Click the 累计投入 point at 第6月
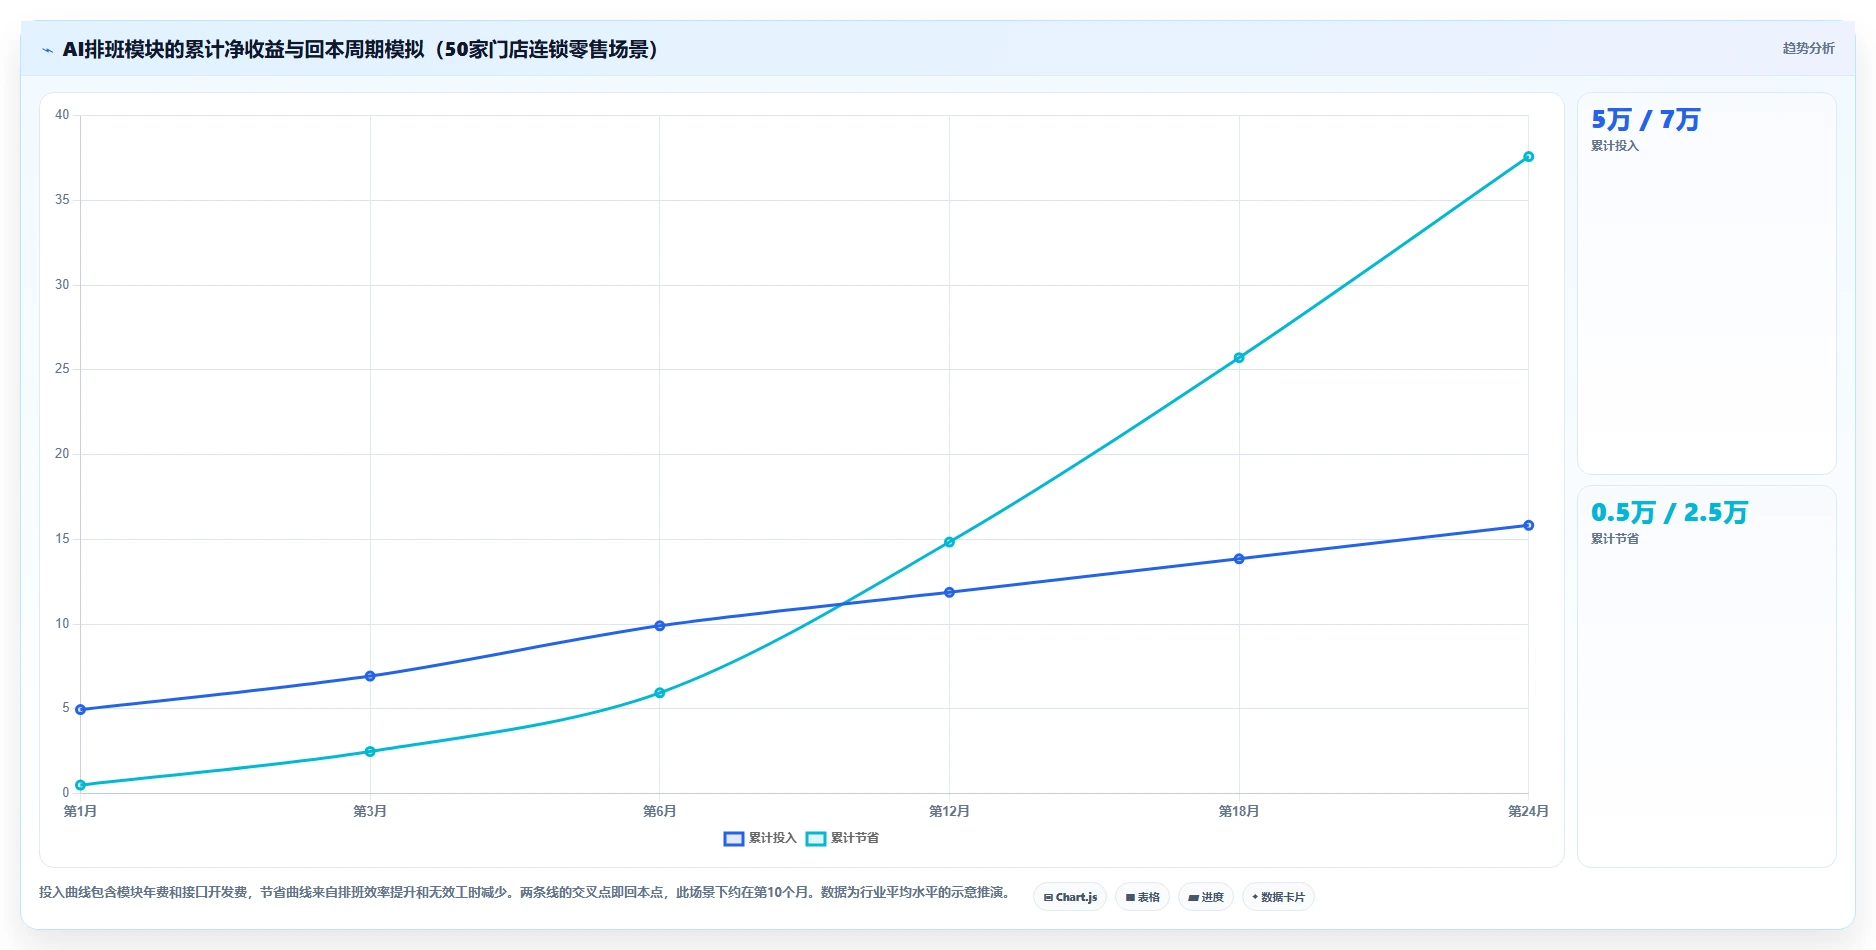The height and width of the screenshot is (950, 1876). (x=660, y=626)
